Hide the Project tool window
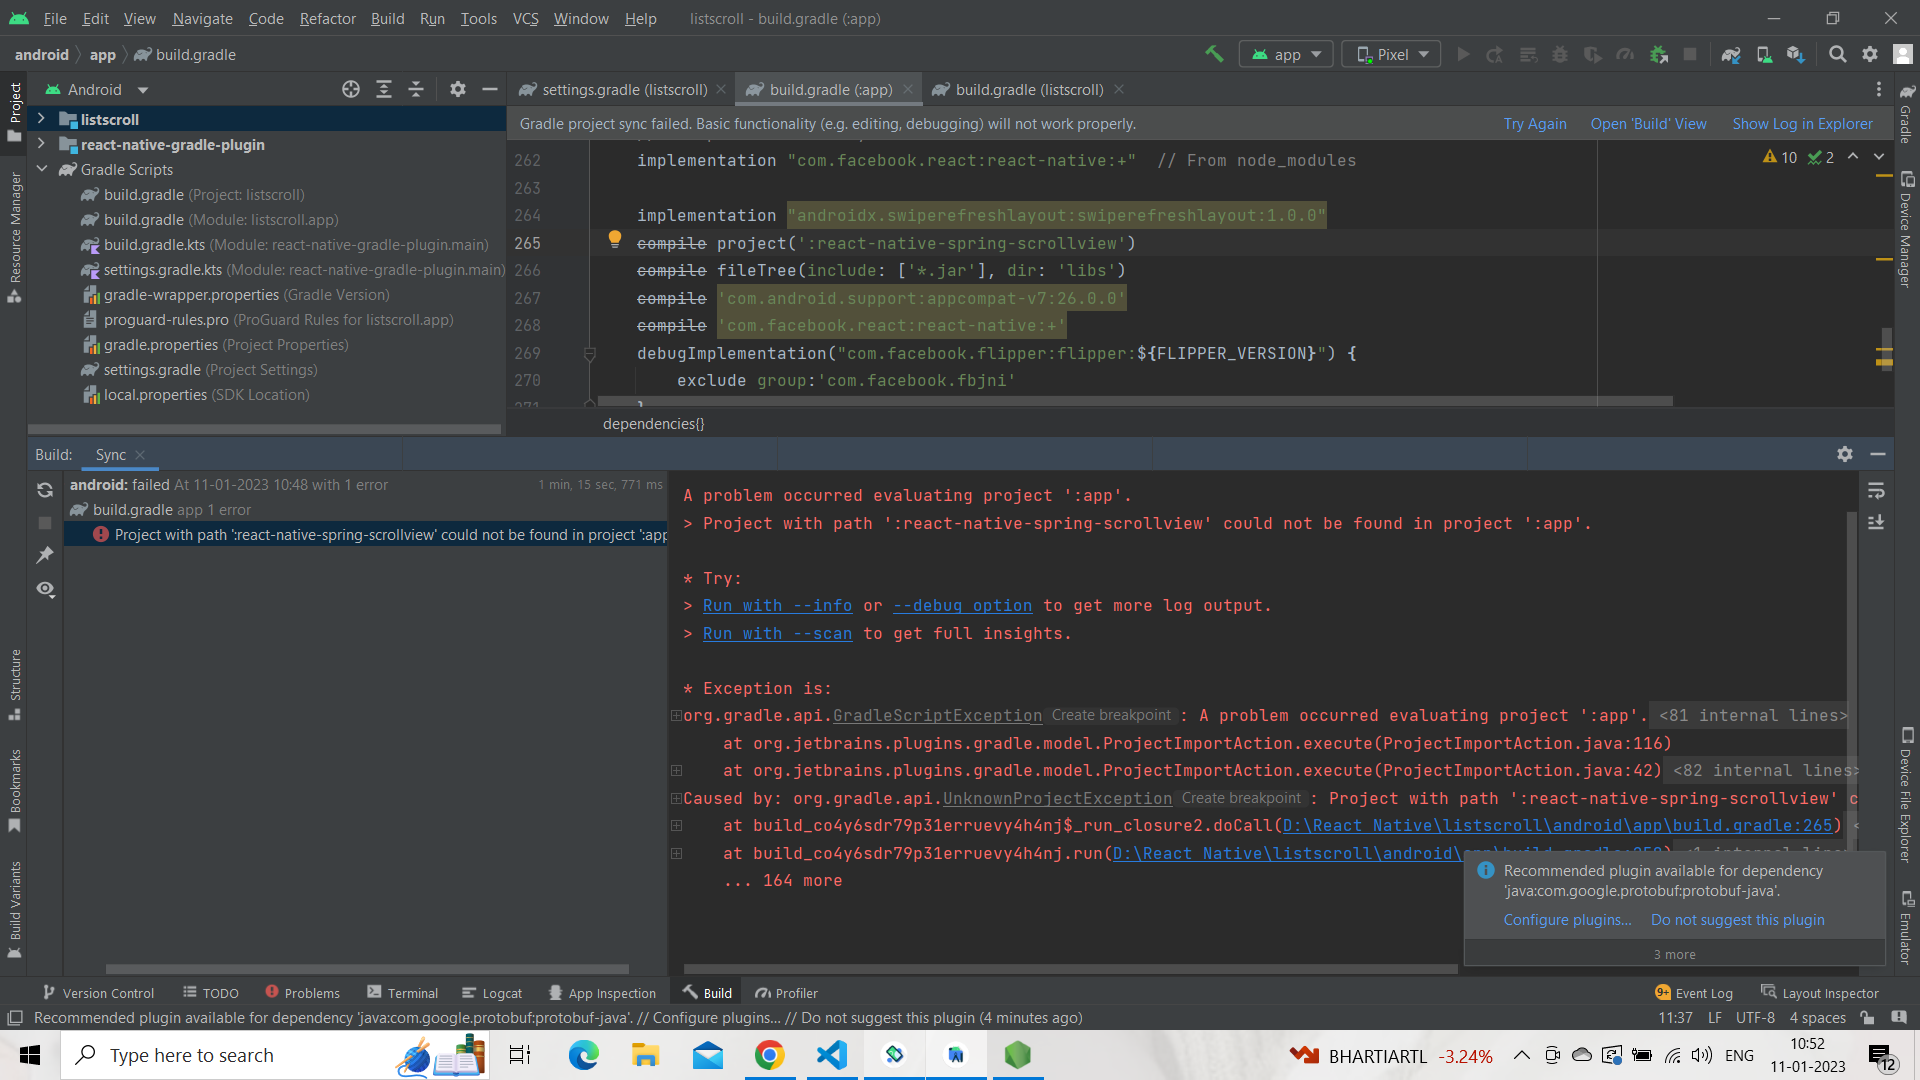 pyautogui.click(x=490, y=89)
